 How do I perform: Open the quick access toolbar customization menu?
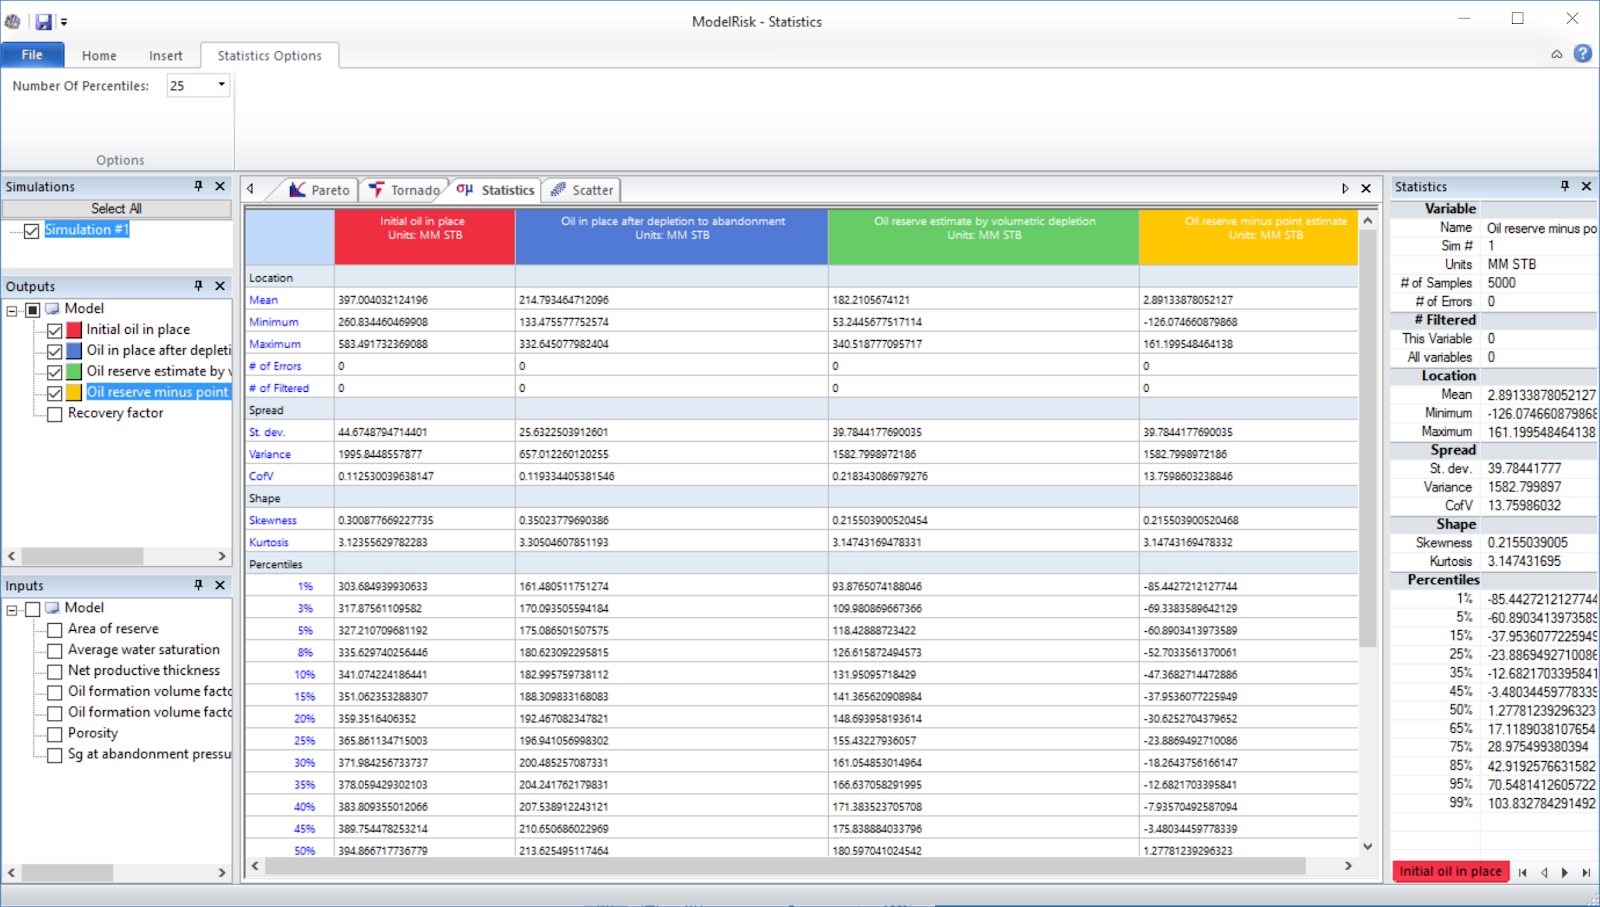pyautogui.click(x=64, y=20)
